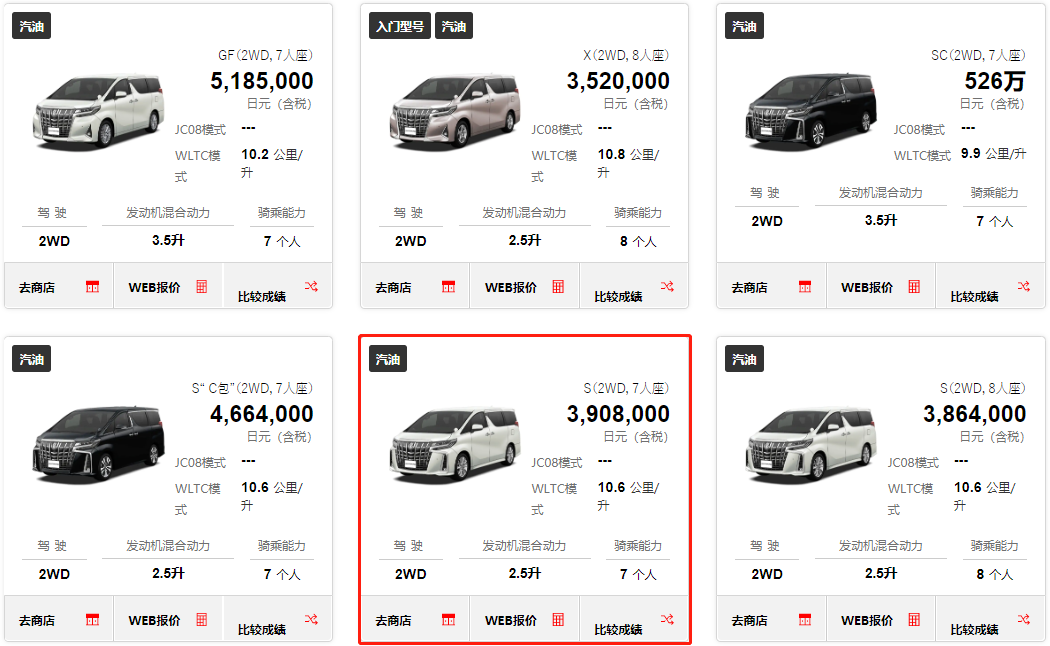Screen dimensions: 1050x646
Task: Click the calculator icon on the GF card
Action: click(x=202, y=287)
